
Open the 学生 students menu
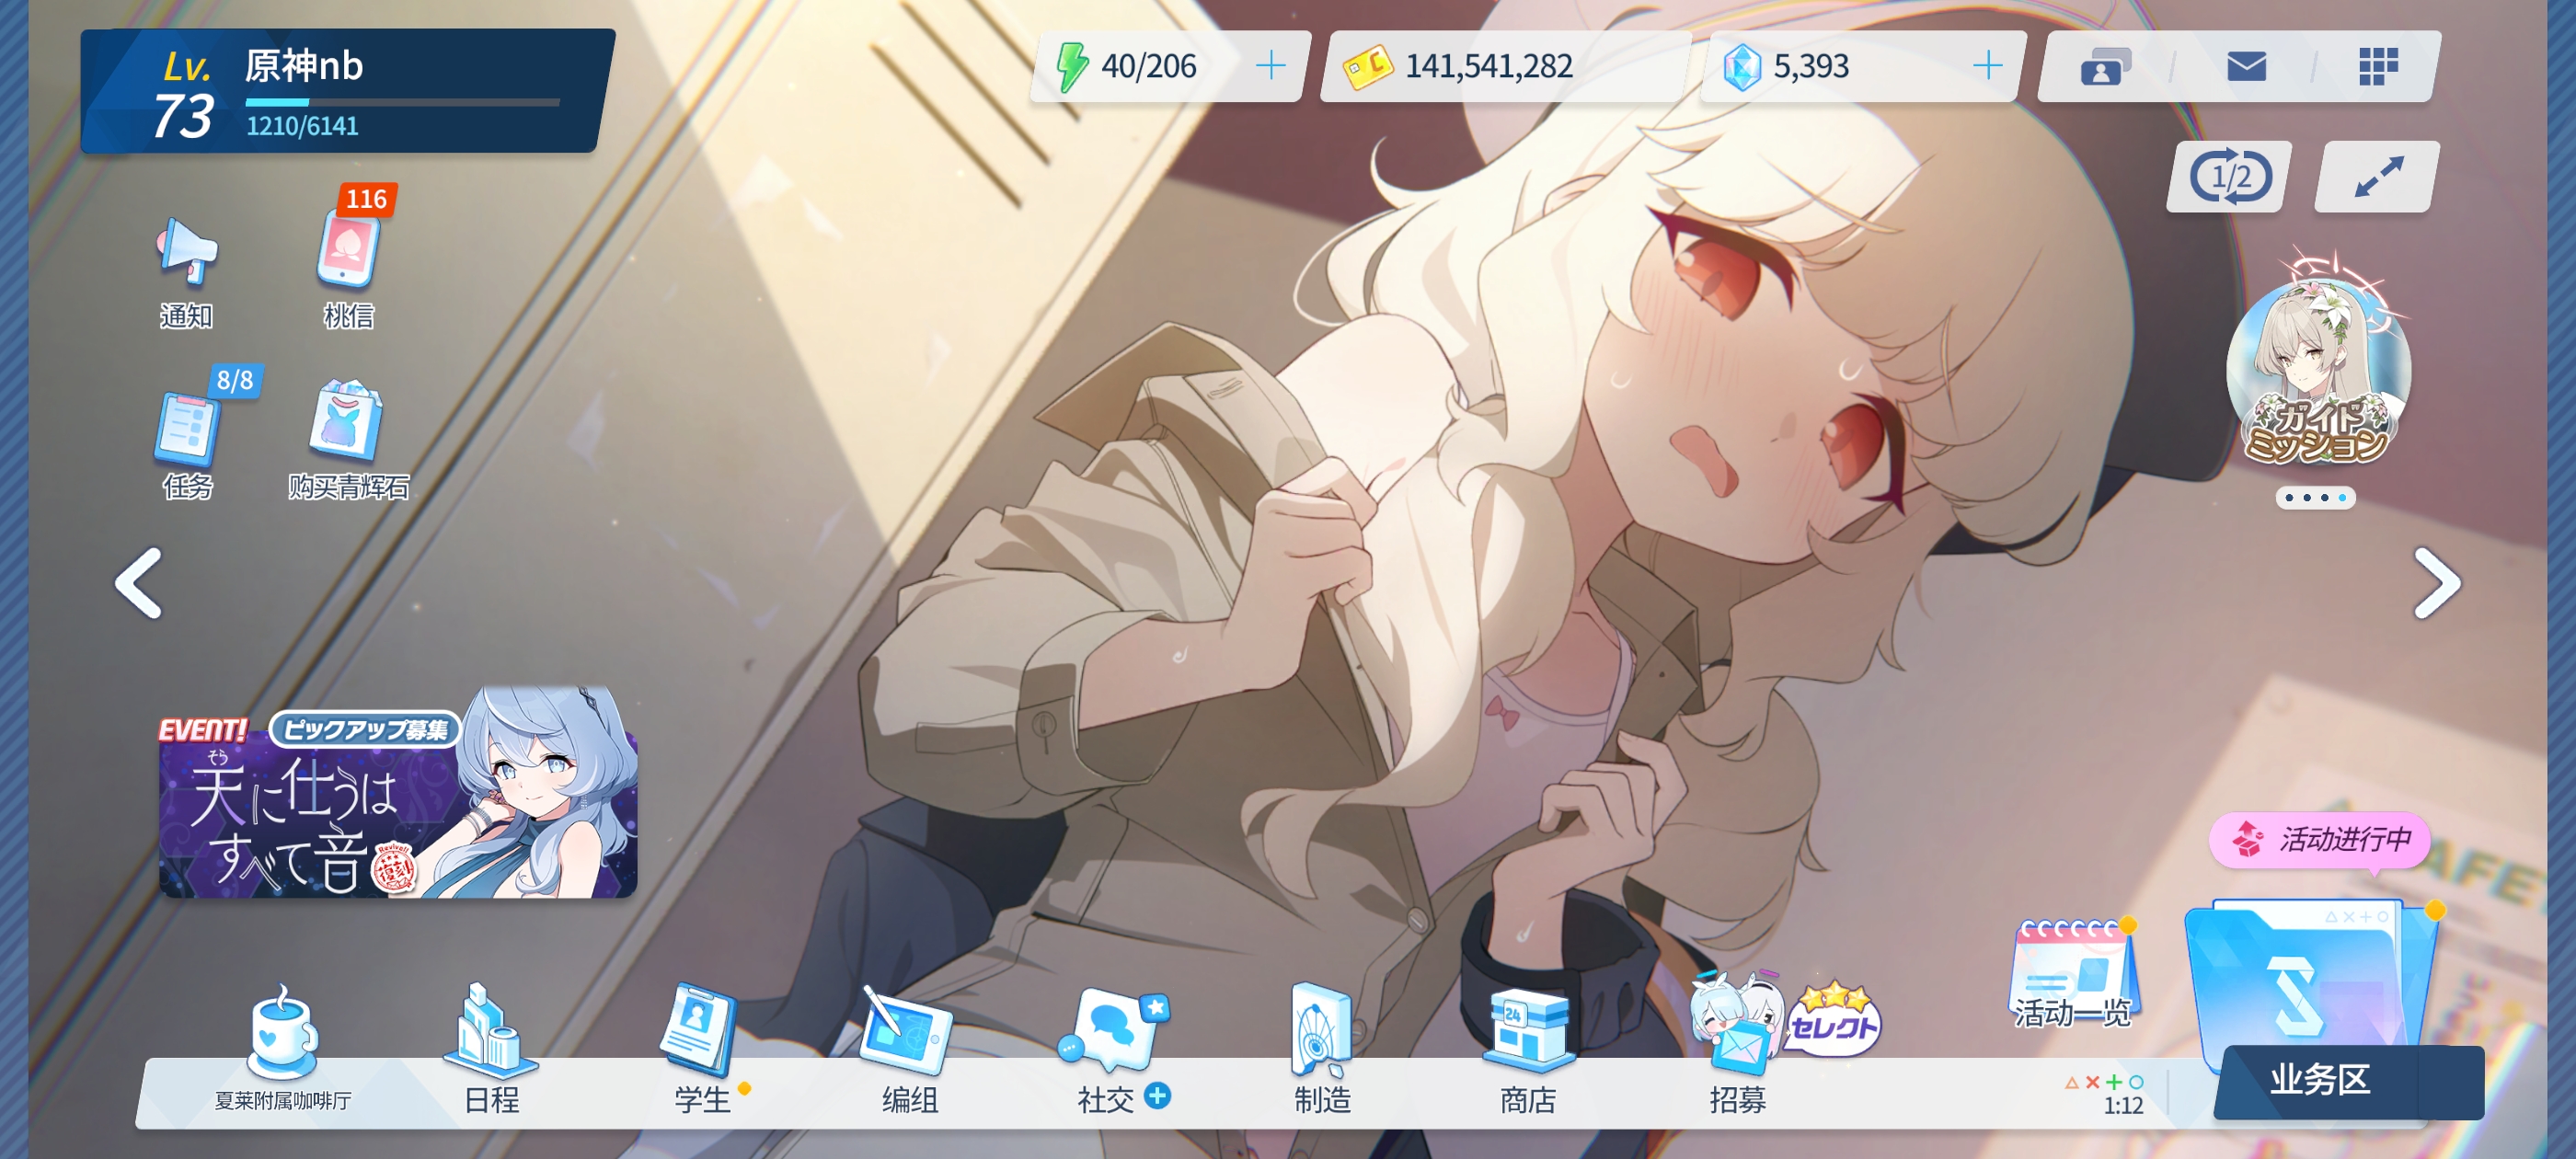coord(702,1050)
